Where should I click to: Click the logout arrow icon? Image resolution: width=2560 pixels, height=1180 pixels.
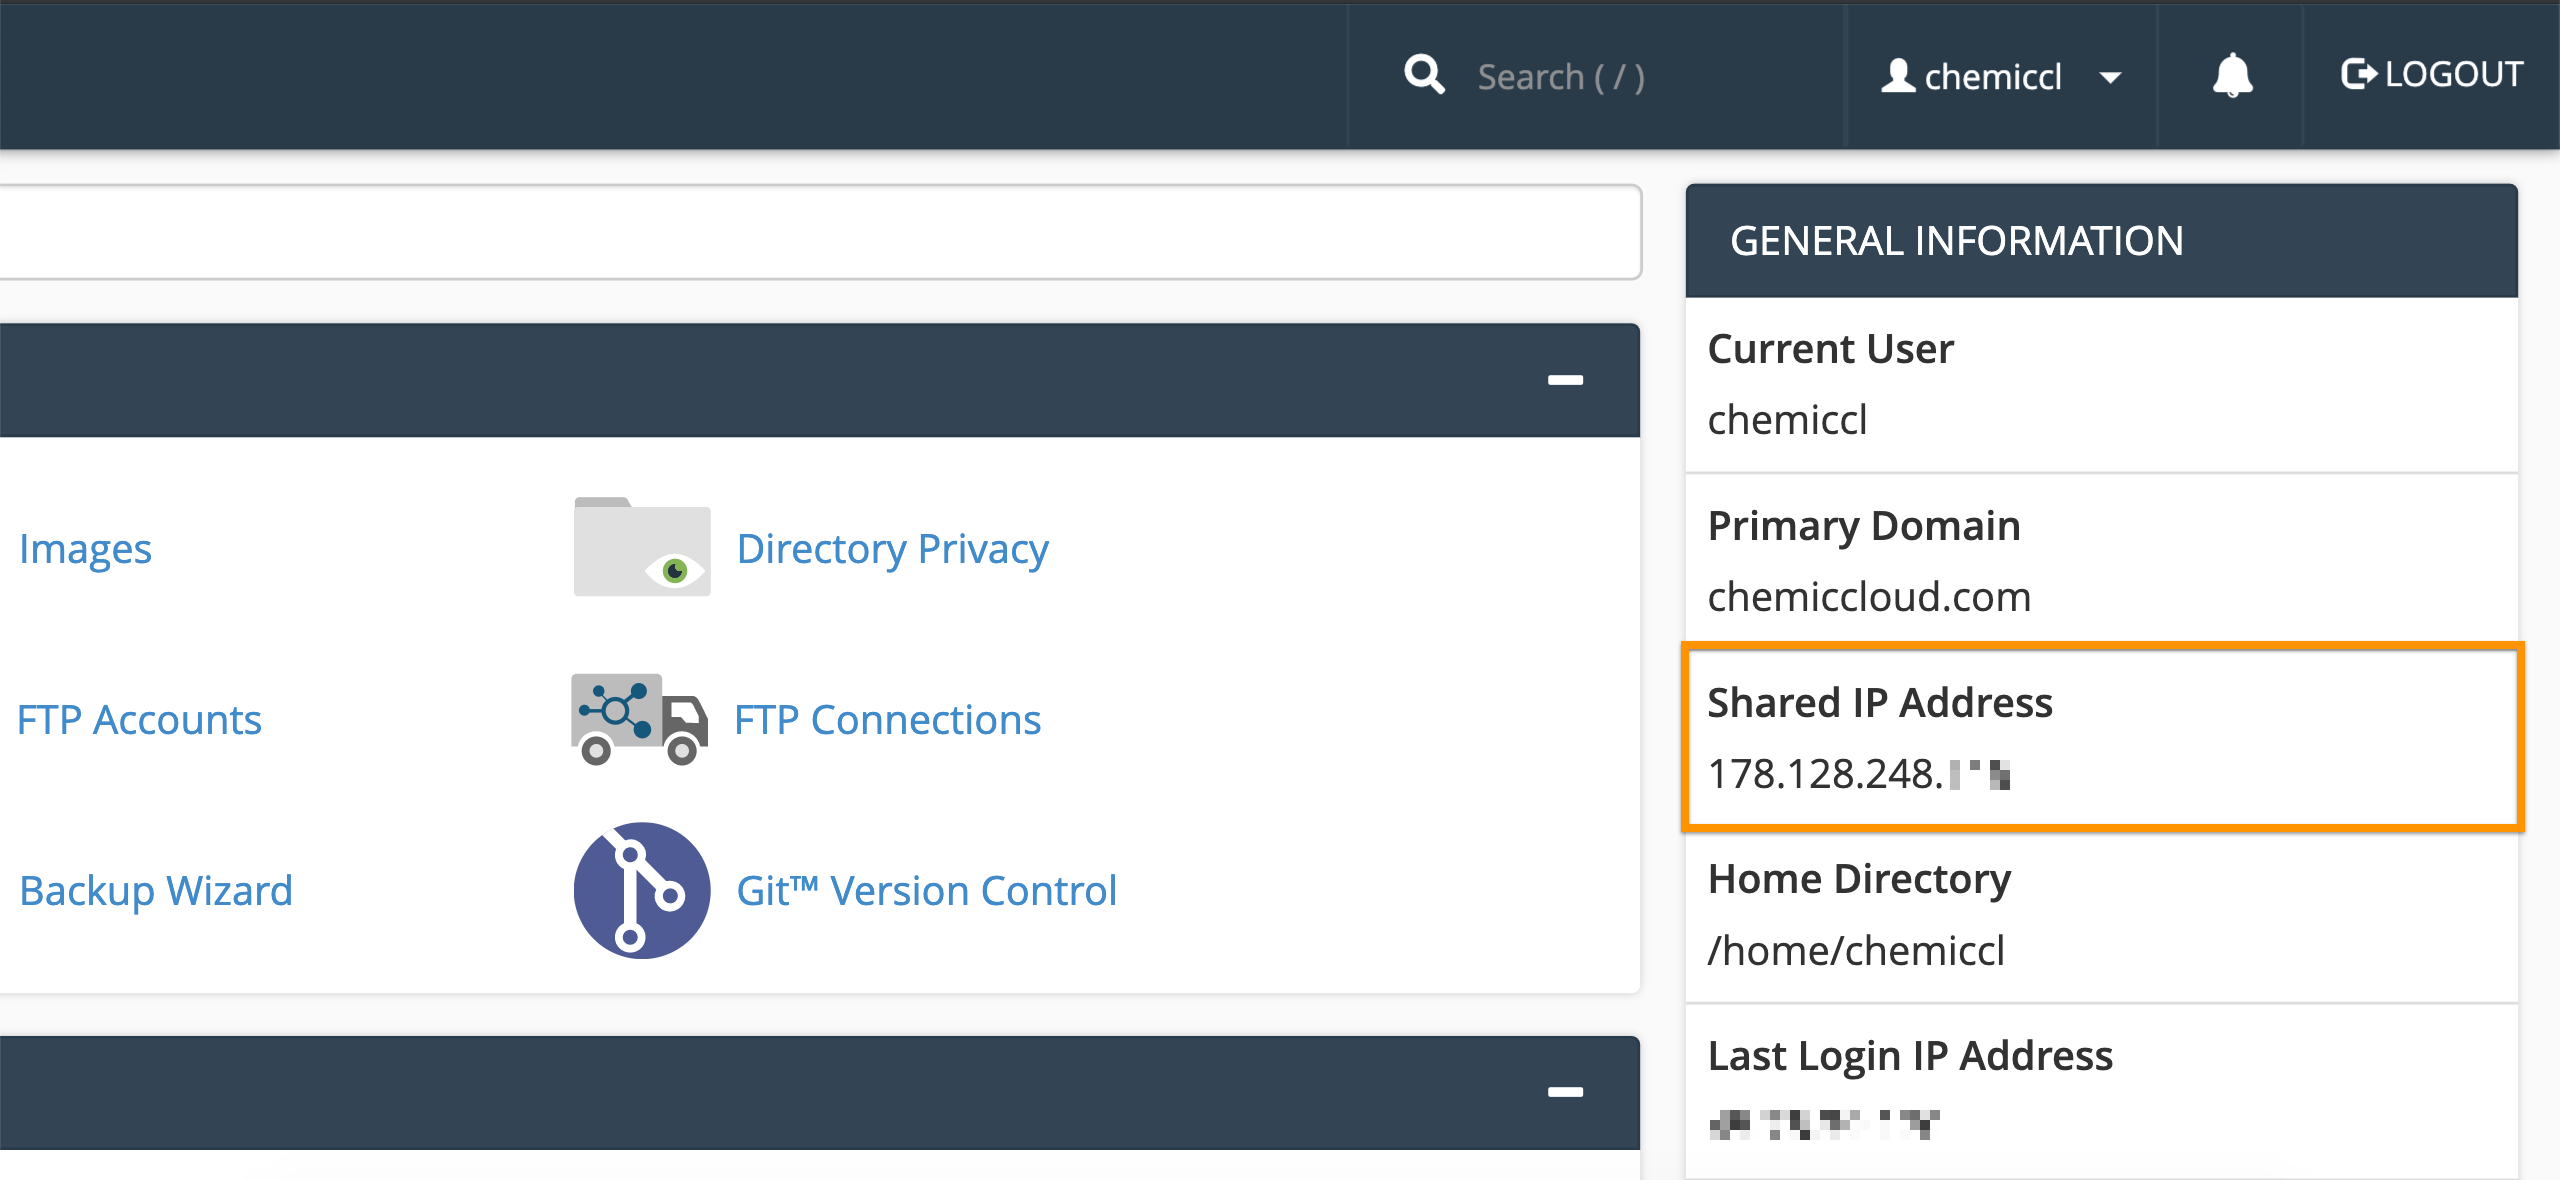(x=2358, y=75)
